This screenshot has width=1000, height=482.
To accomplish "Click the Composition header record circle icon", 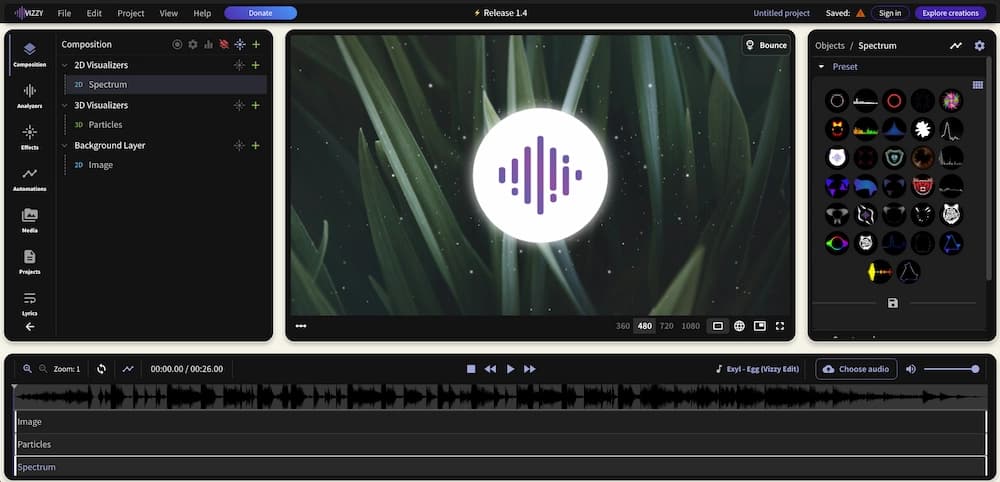I will click(177, 45).
